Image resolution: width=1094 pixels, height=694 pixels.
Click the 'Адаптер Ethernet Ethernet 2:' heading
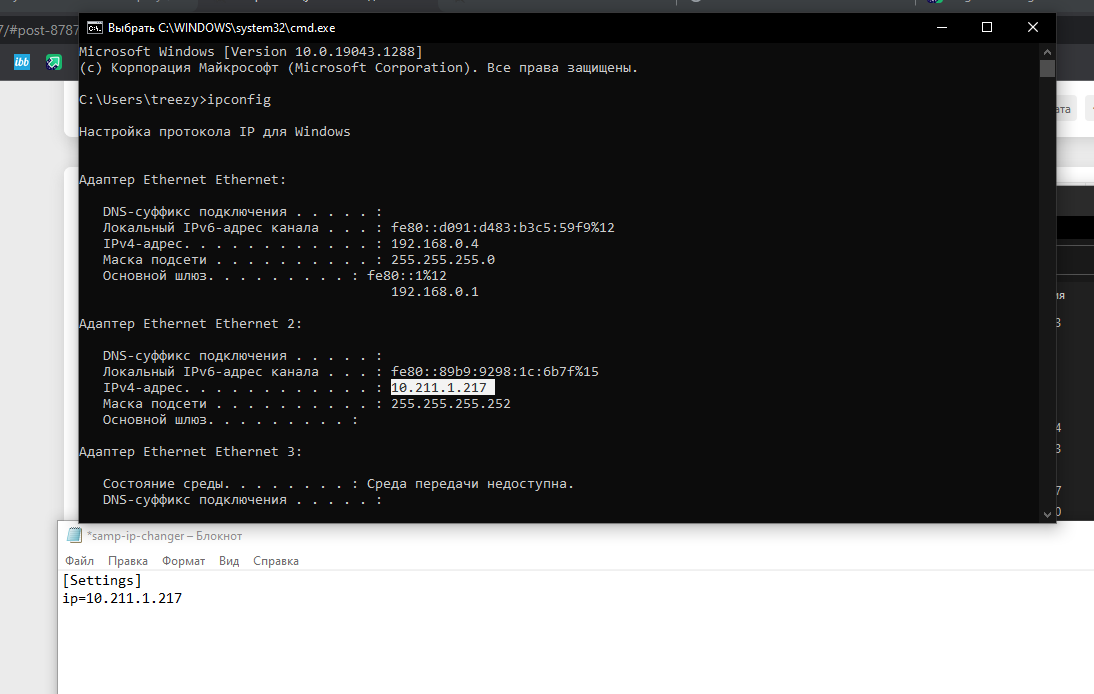pos(190,324)
